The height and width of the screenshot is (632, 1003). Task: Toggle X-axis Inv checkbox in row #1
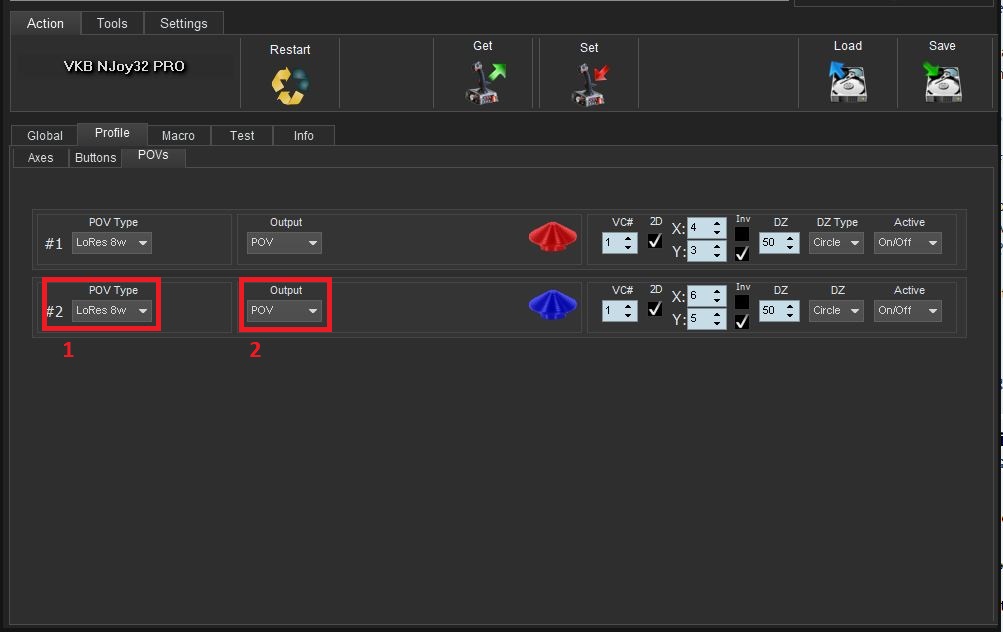point(742,233)
